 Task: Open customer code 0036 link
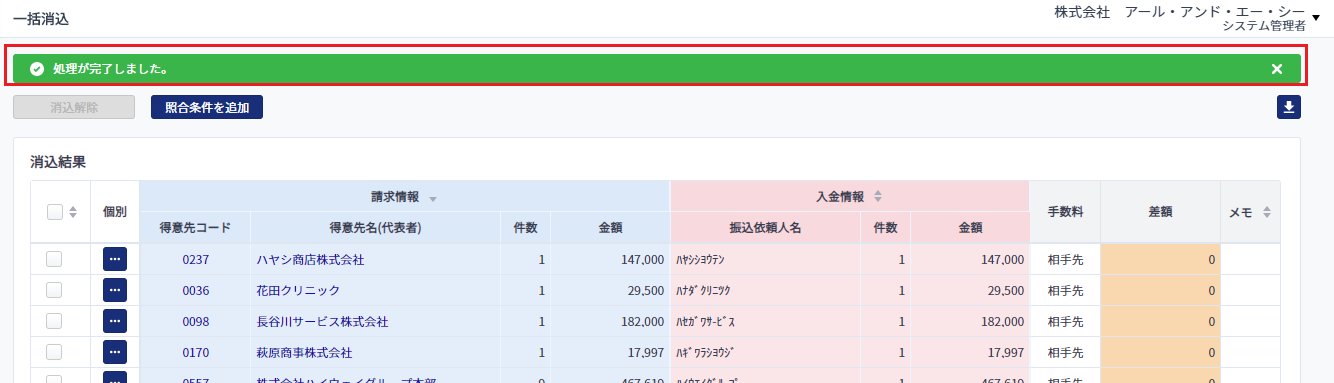[195, 290]
